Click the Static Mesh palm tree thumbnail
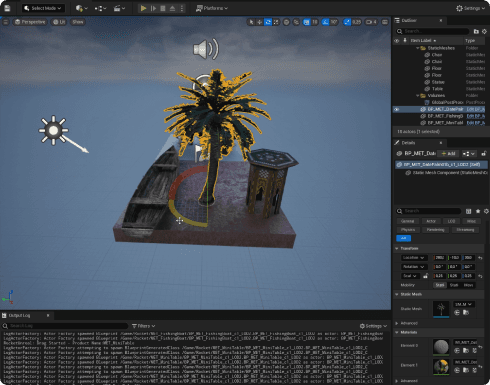This screenshot has width=490, height=385. pyautogui.click(x=441, y=309)
